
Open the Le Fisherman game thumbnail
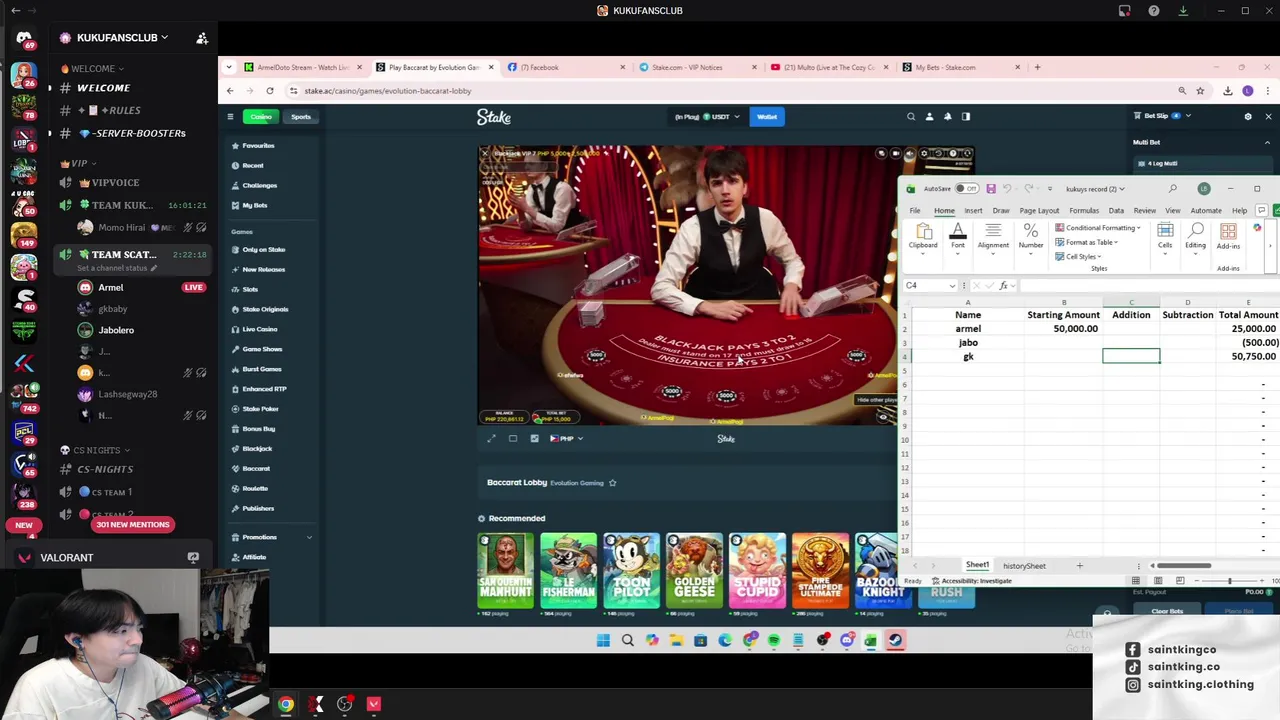(568, 571)
